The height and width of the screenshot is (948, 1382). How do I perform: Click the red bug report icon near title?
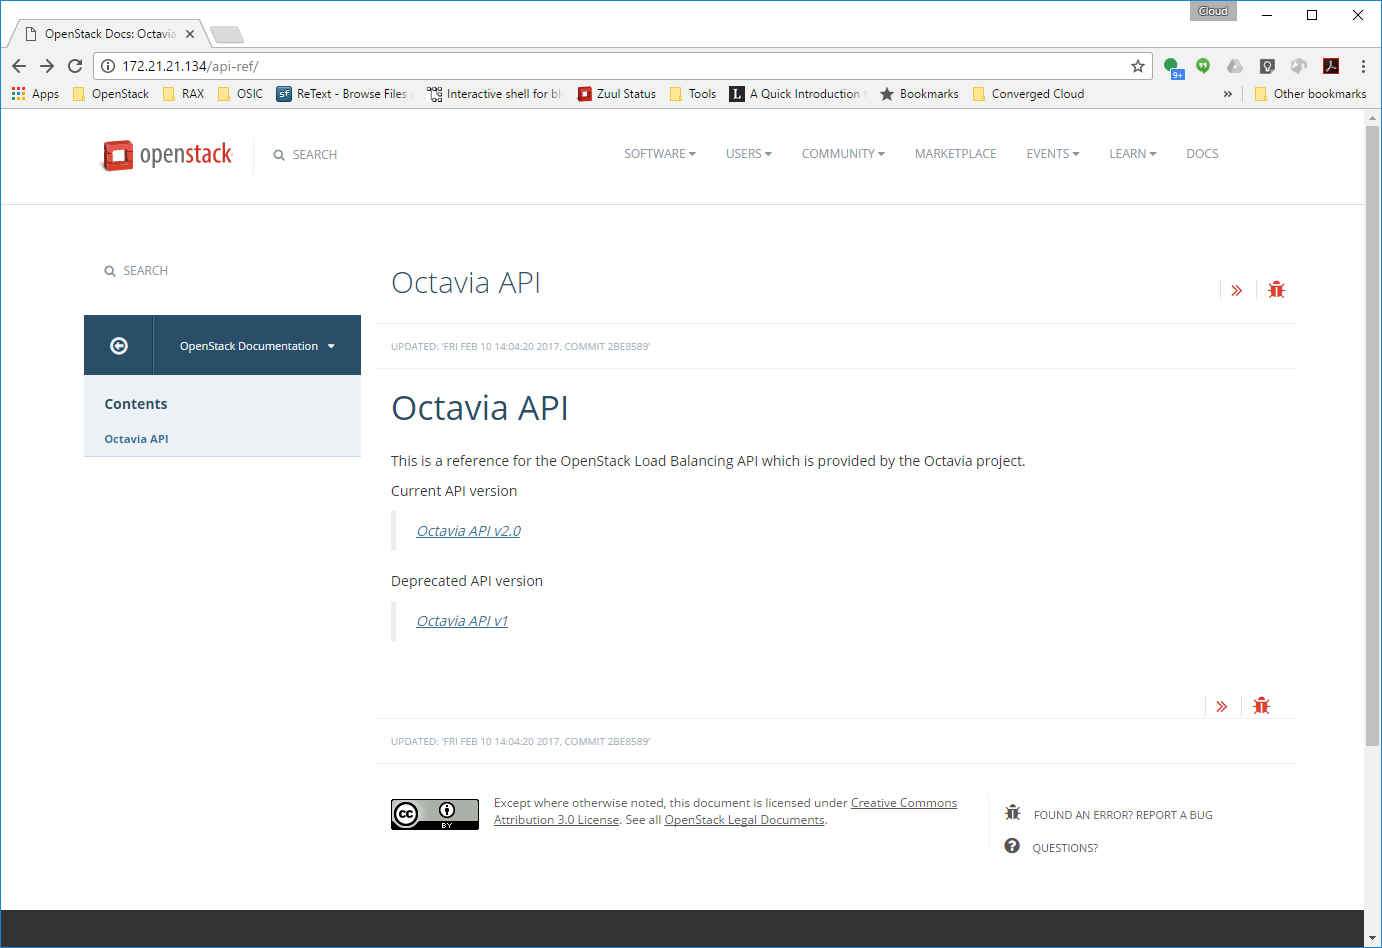1276,290
